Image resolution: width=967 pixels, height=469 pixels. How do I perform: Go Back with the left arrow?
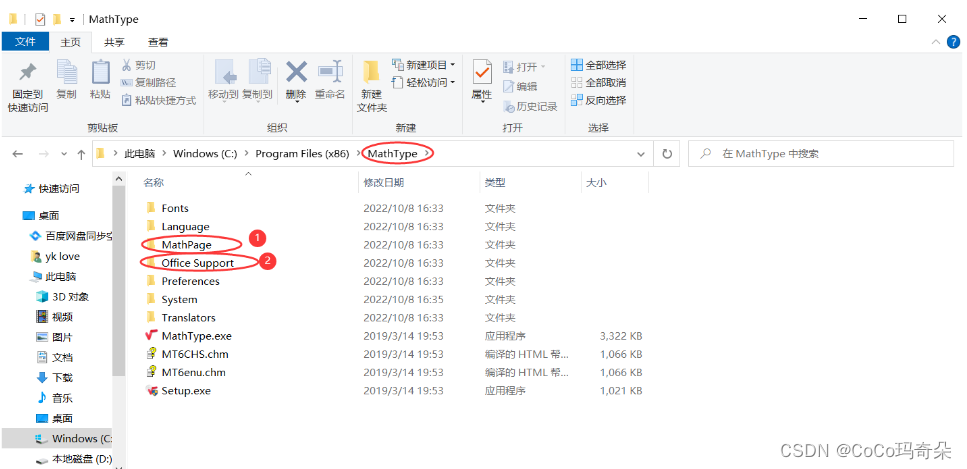18,154
